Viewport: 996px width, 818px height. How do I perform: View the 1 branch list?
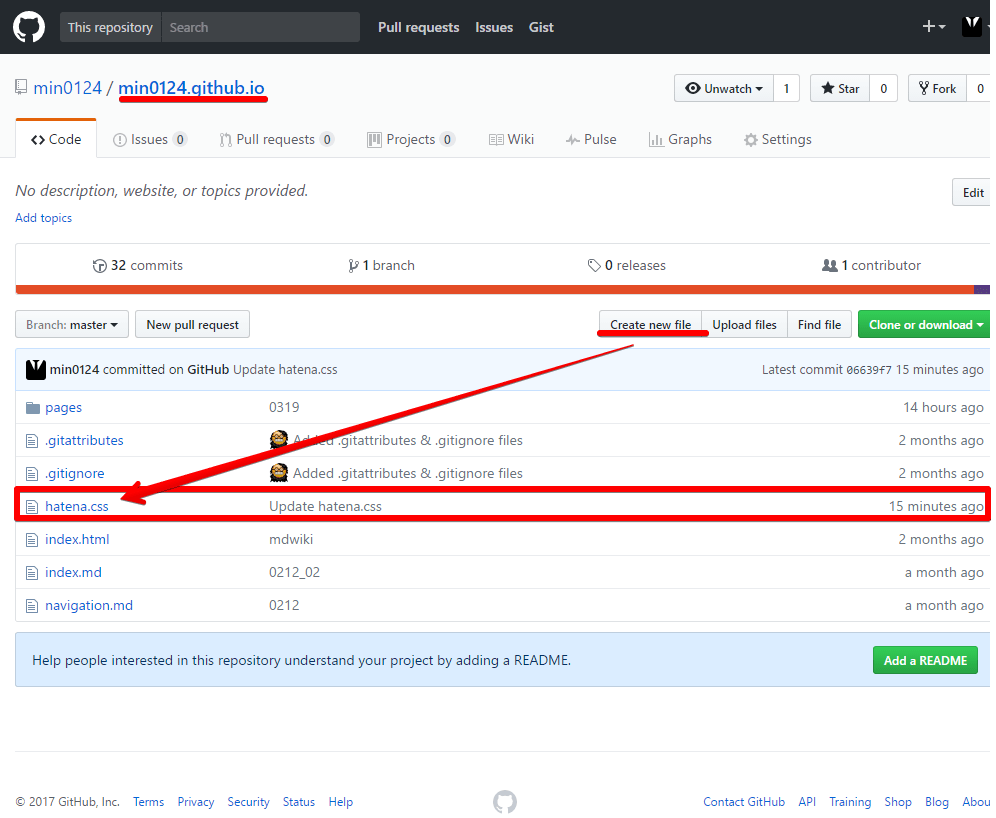point(381,265)
